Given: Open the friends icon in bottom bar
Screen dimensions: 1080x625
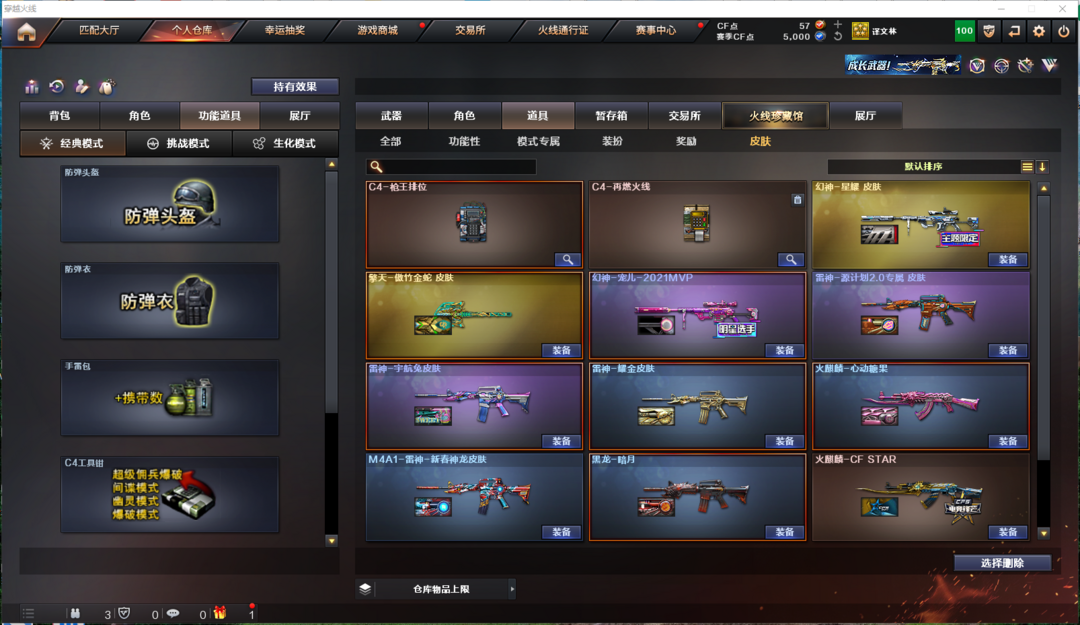Looking at the screenshot, I should [x=75, y=613].
